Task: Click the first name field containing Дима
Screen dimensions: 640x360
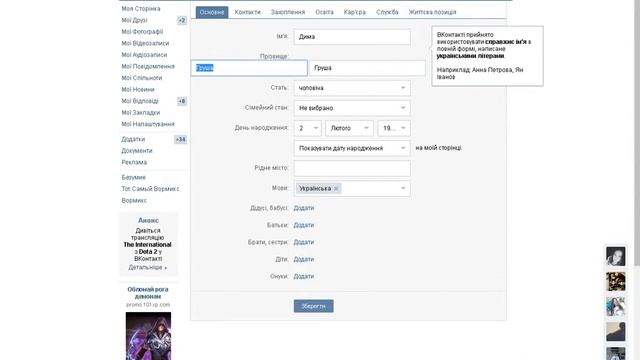Action: [352, 37]
